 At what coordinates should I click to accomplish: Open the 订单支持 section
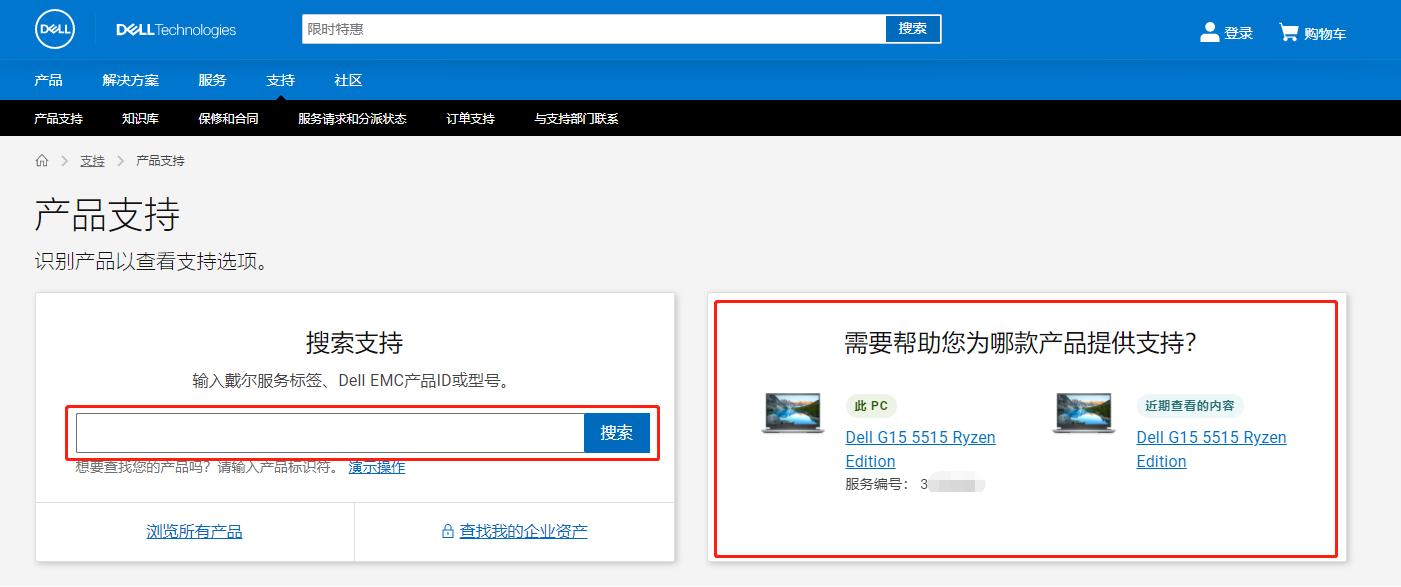[x=470, y=118]
